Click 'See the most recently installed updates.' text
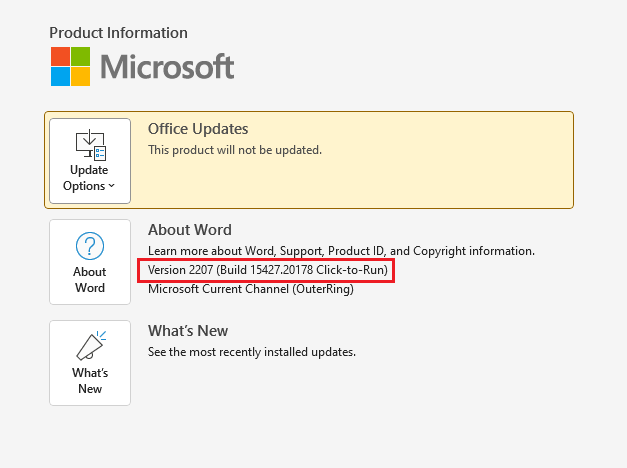The image size is (627, 468). coord(252,352)
